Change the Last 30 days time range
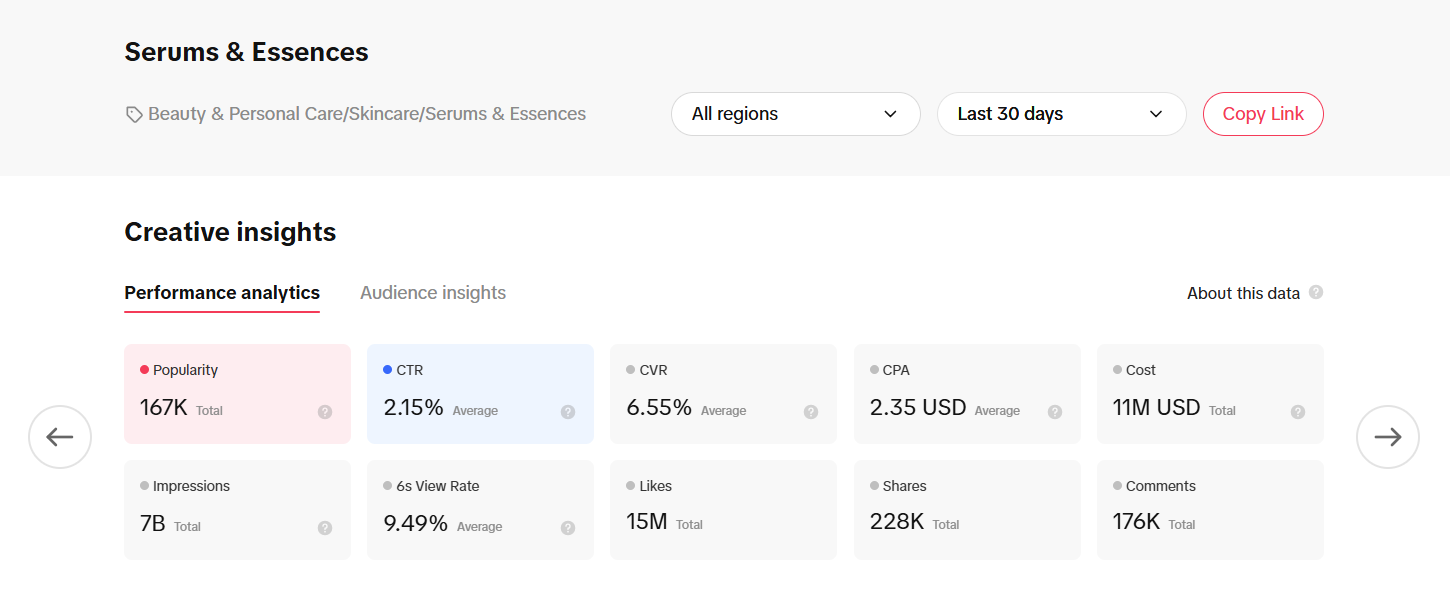The image size is (1450, 602). (x=1061, y=113)
